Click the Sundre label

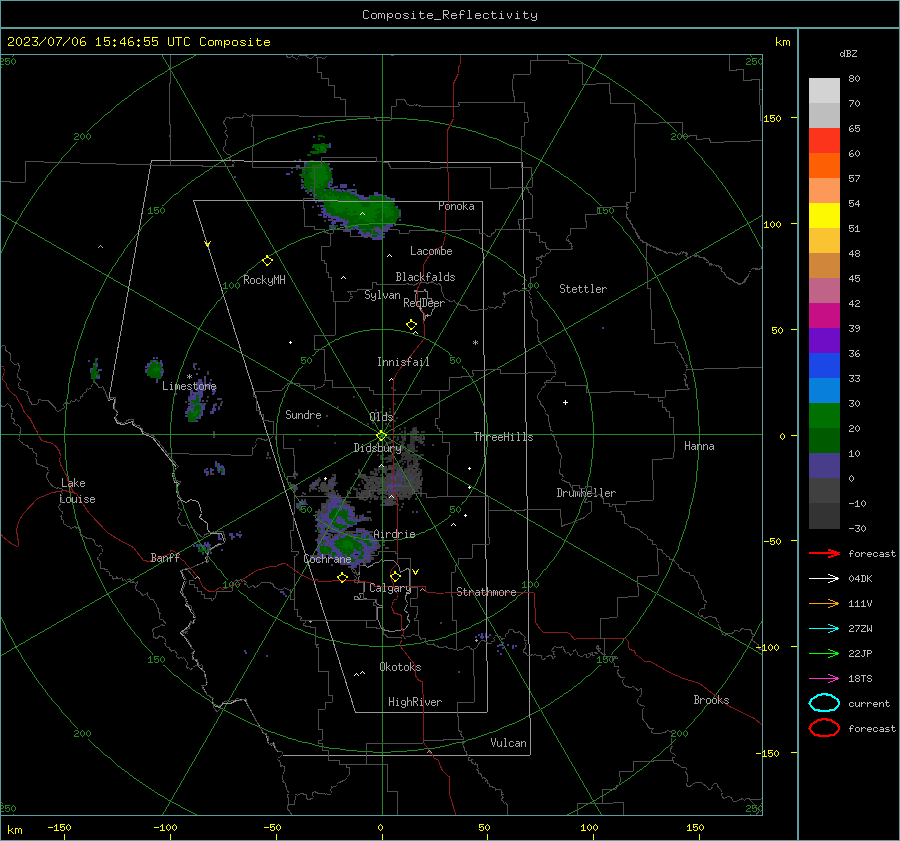(x=303, y=414)
